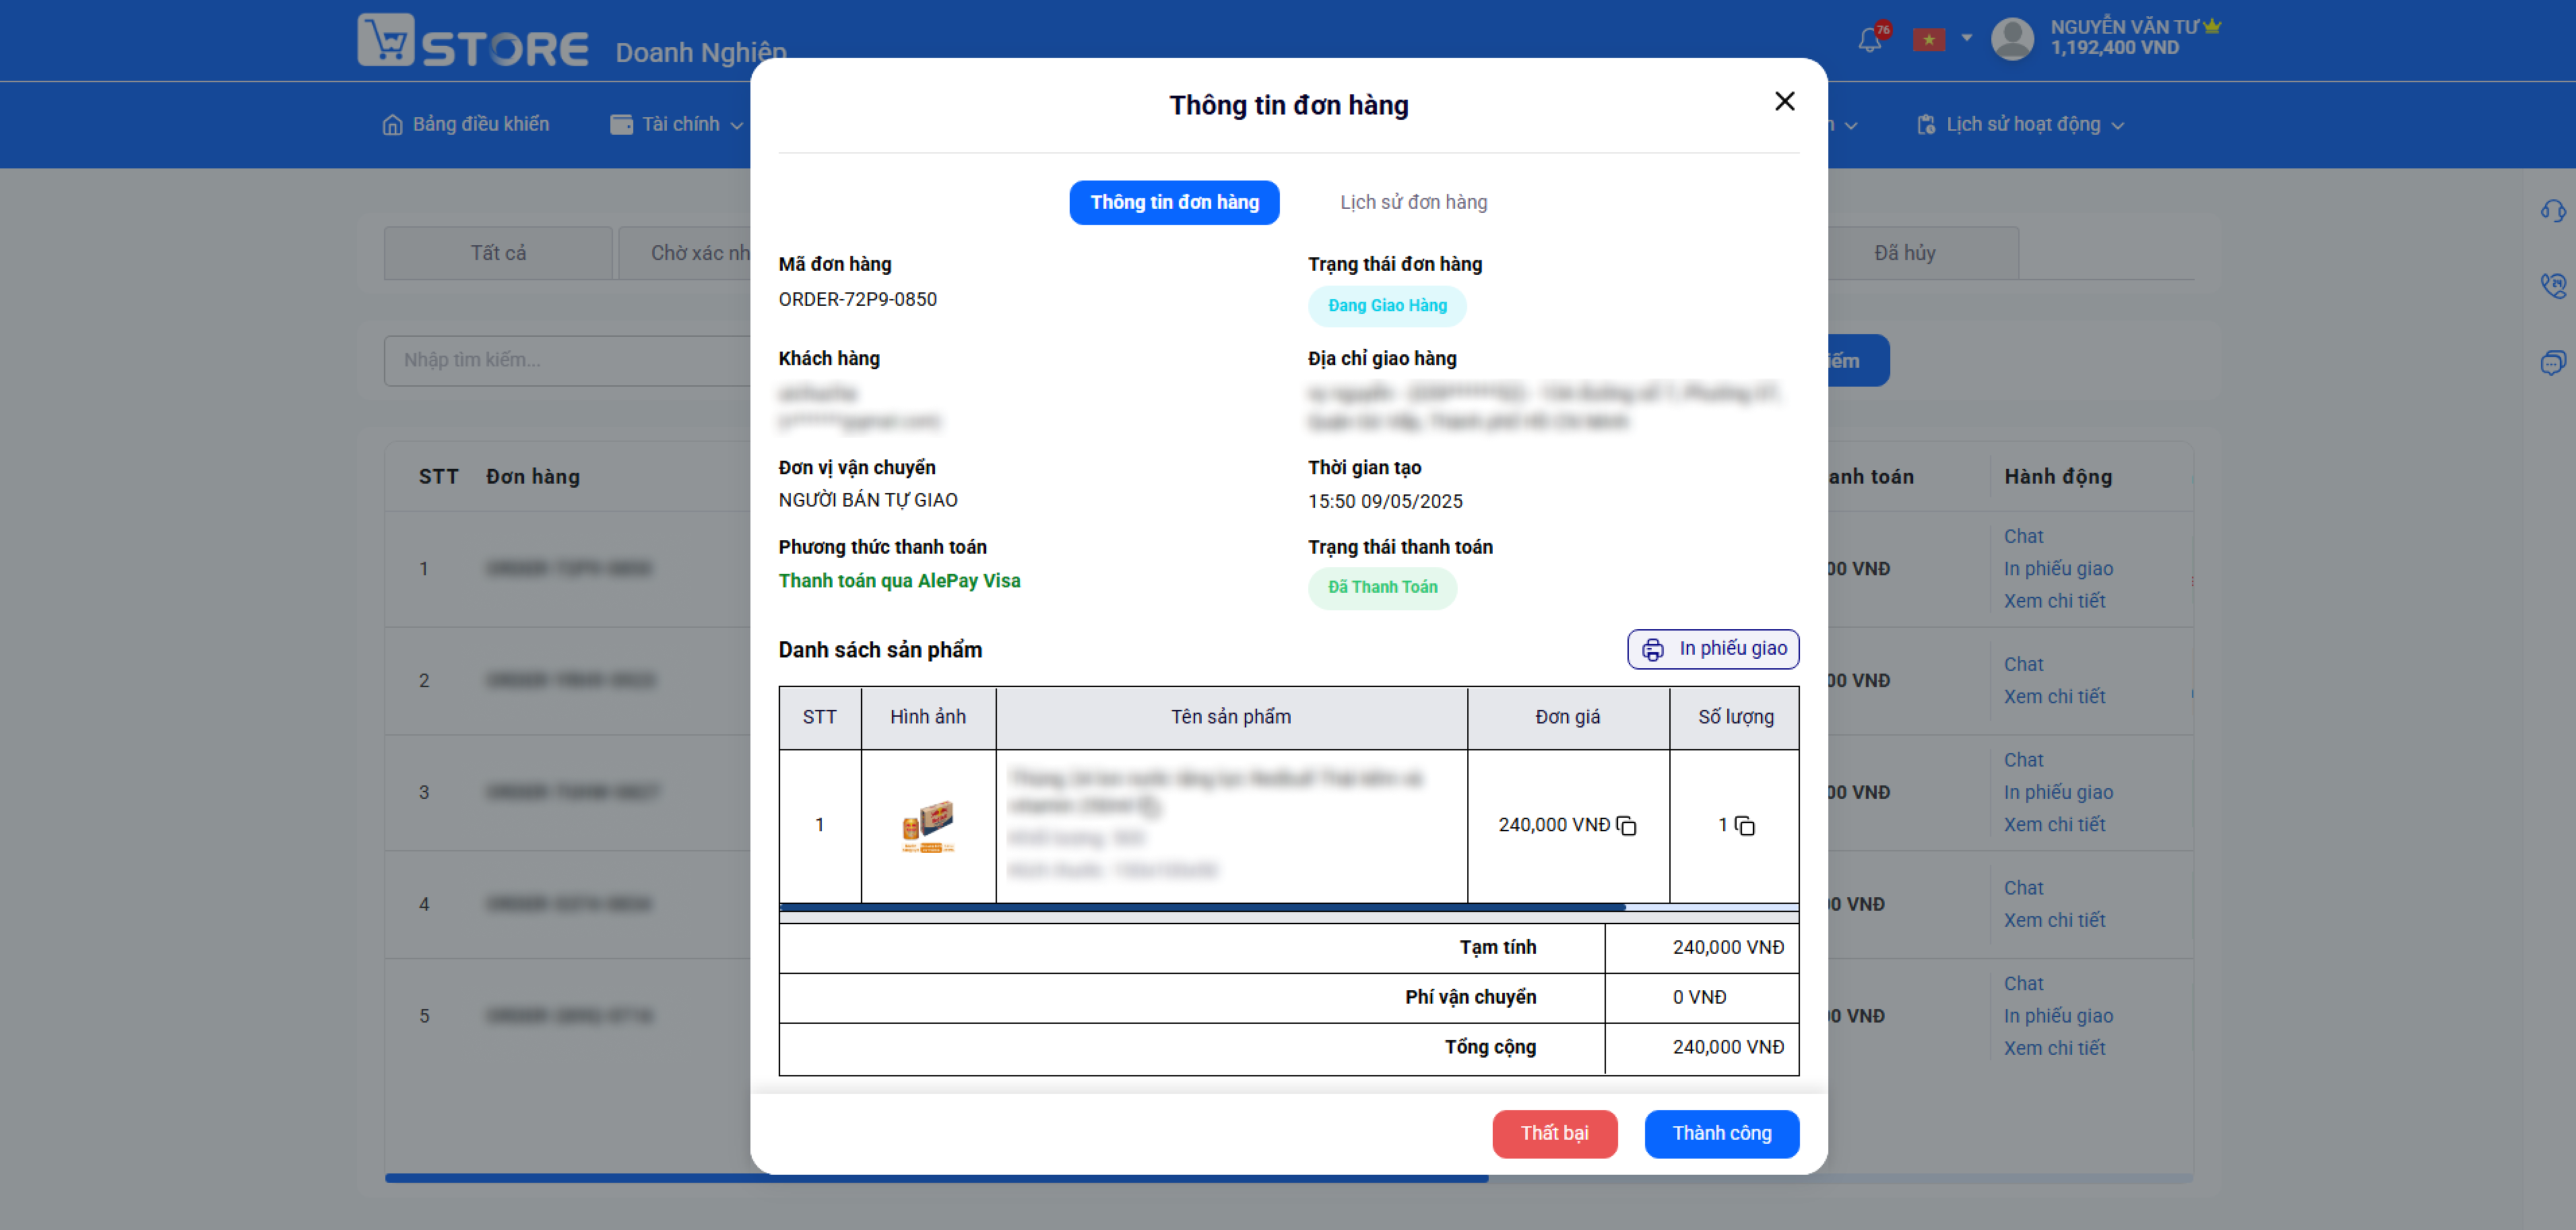Select the Thông tin đơn hàng tab
Viewport: 2576px width, 1230px height.
click(1174, 202)
